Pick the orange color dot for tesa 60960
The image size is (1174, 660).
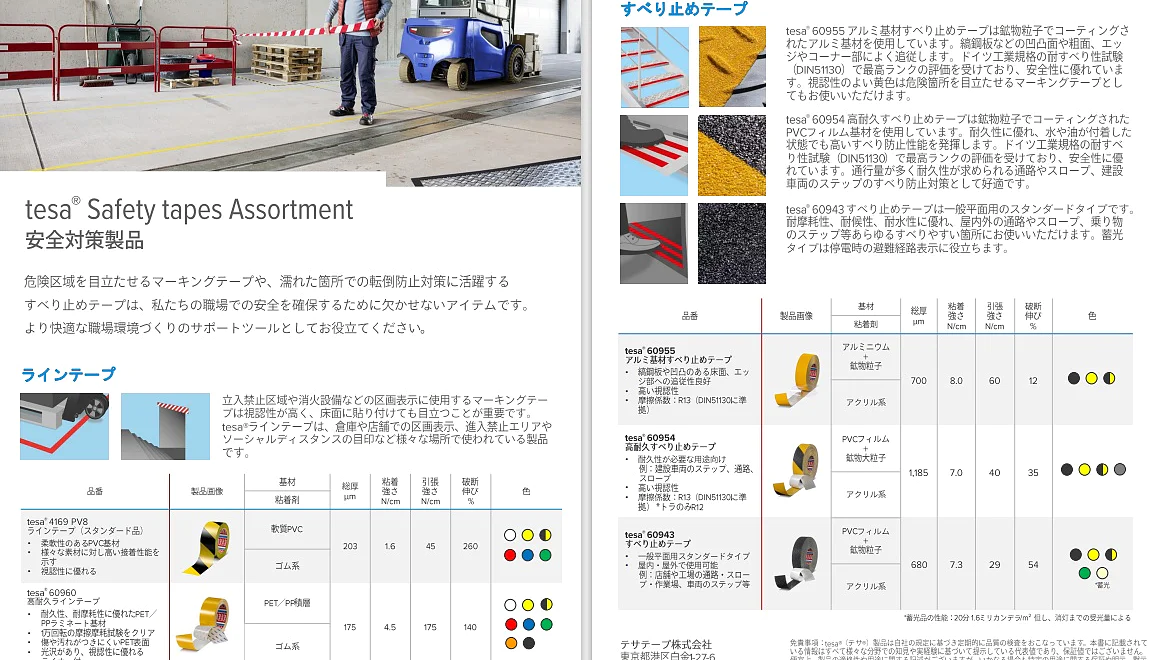point(511,643)
